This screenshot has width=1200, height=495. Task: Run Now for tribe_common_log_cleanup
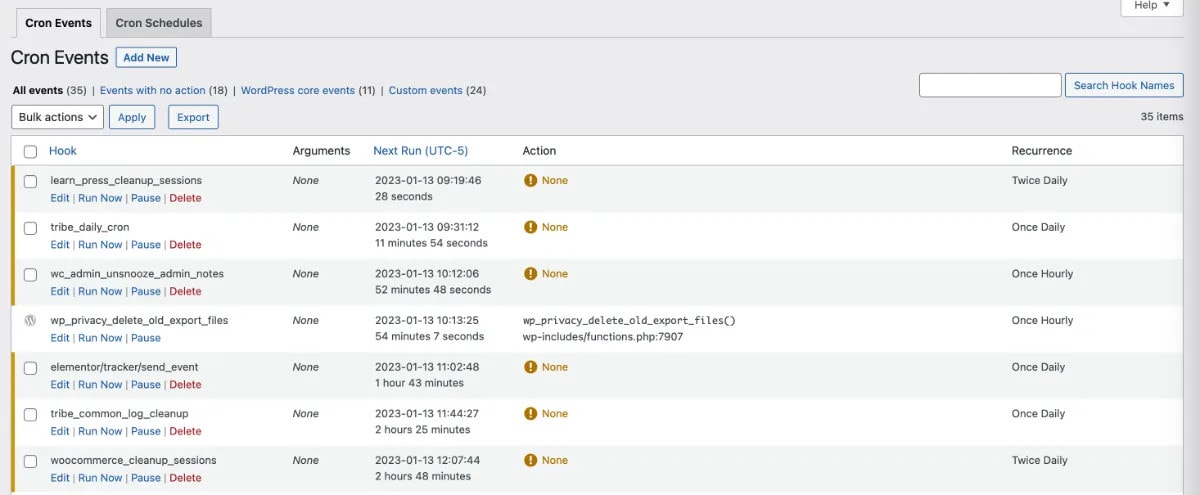click(100, 432)
